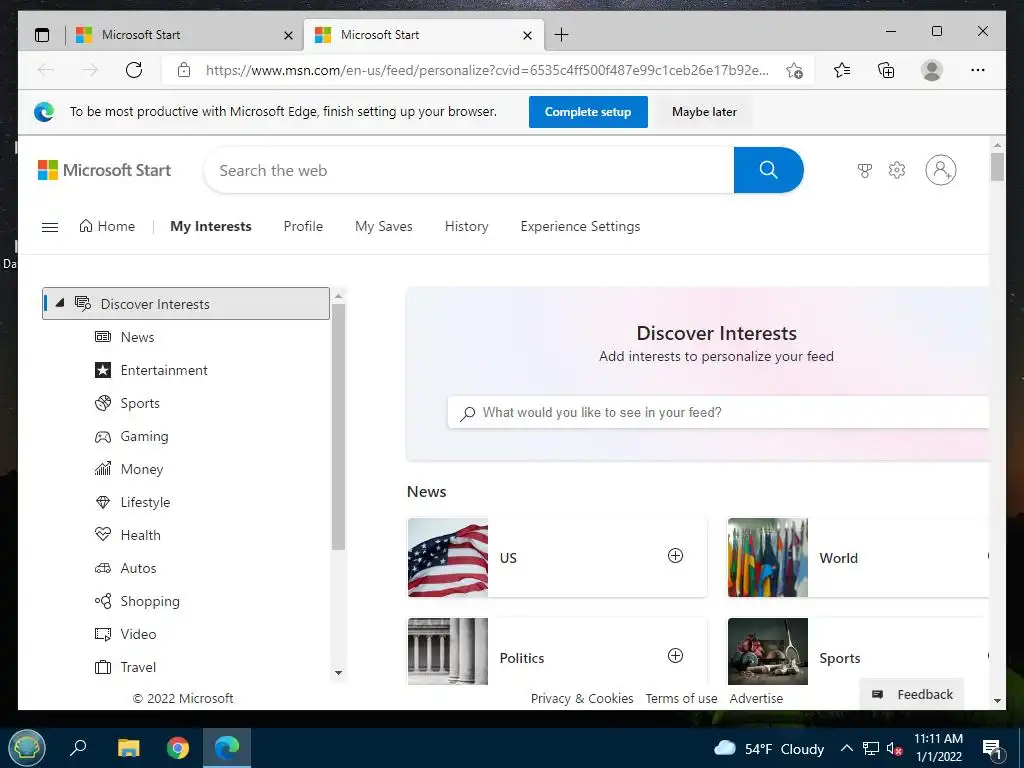Open Edge Settings and more ellipsis

(x=978, y=70)
